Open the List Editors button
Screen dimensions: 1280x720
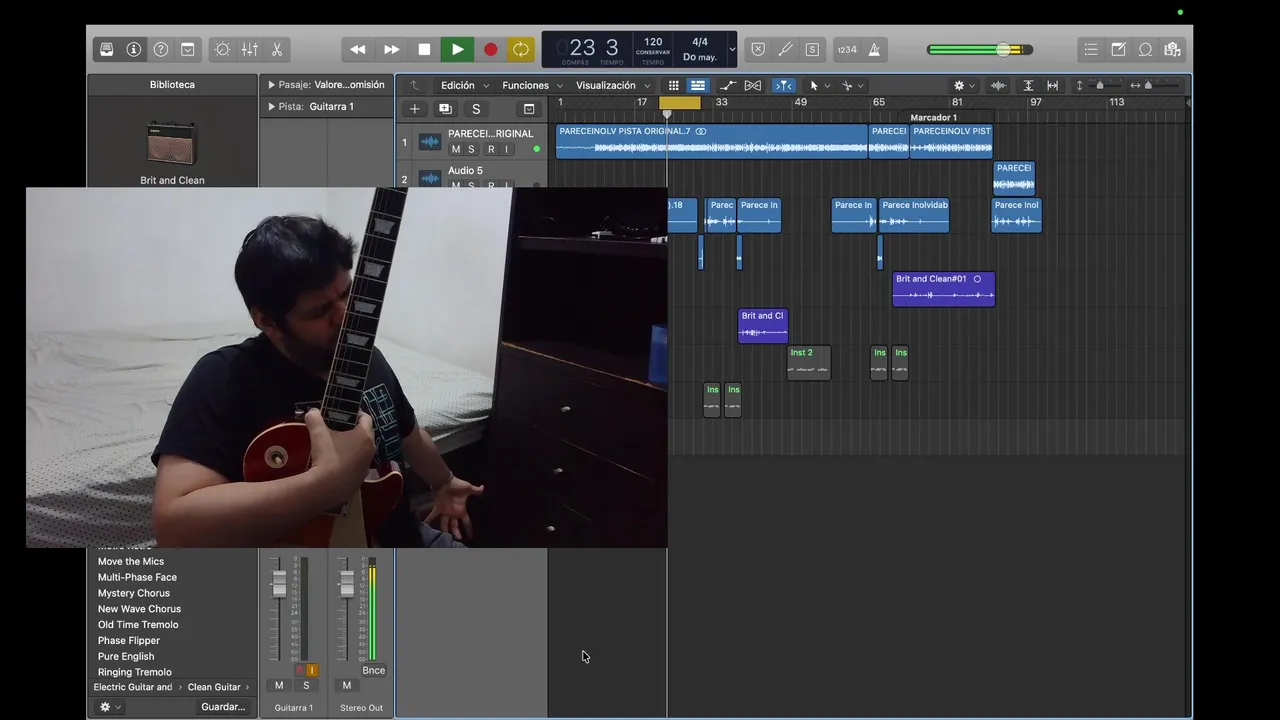[1091, 49]
